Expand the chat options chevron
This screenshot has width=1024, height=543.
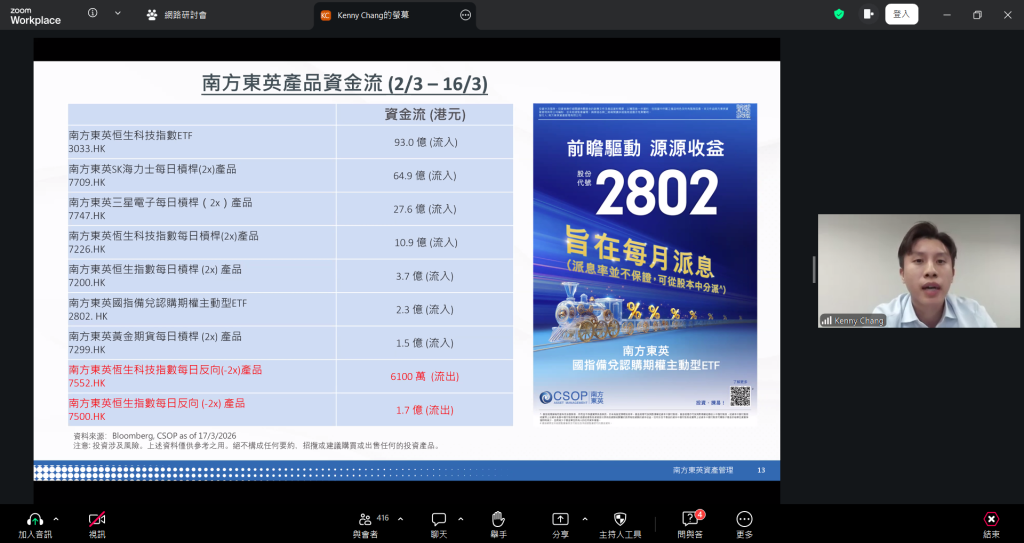(x=460, y=519)
